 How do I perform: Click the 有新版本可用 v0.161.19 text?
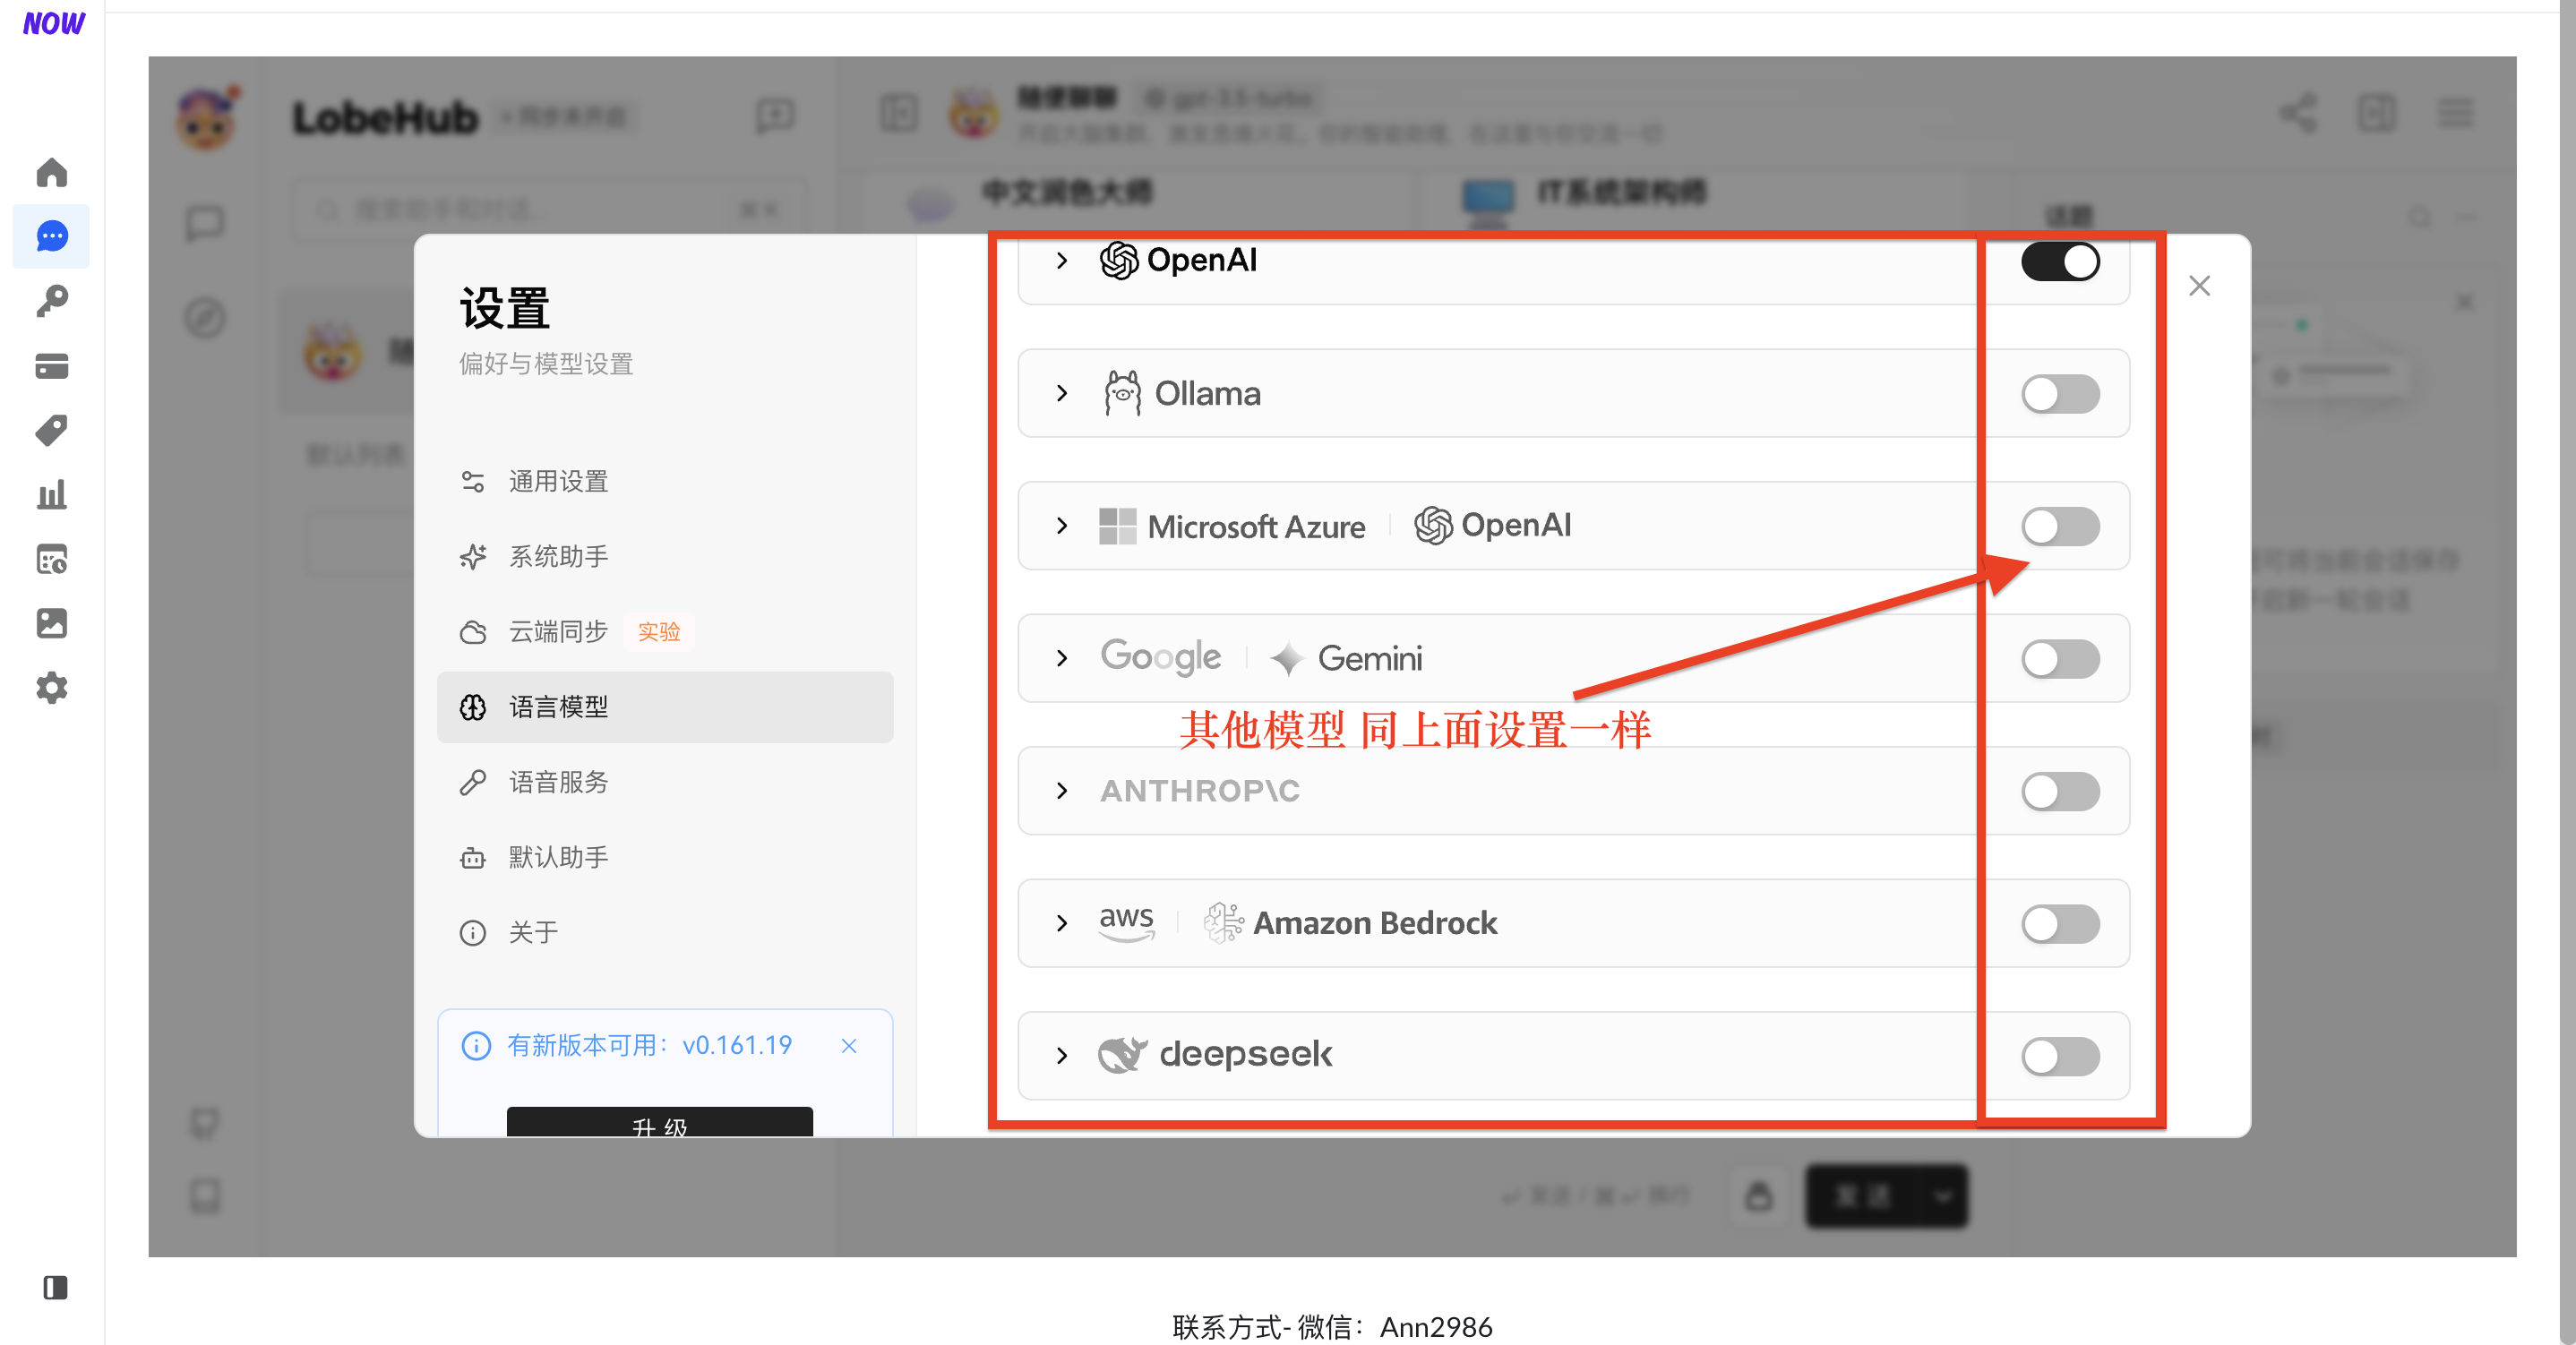click(x=650, y=1046)
